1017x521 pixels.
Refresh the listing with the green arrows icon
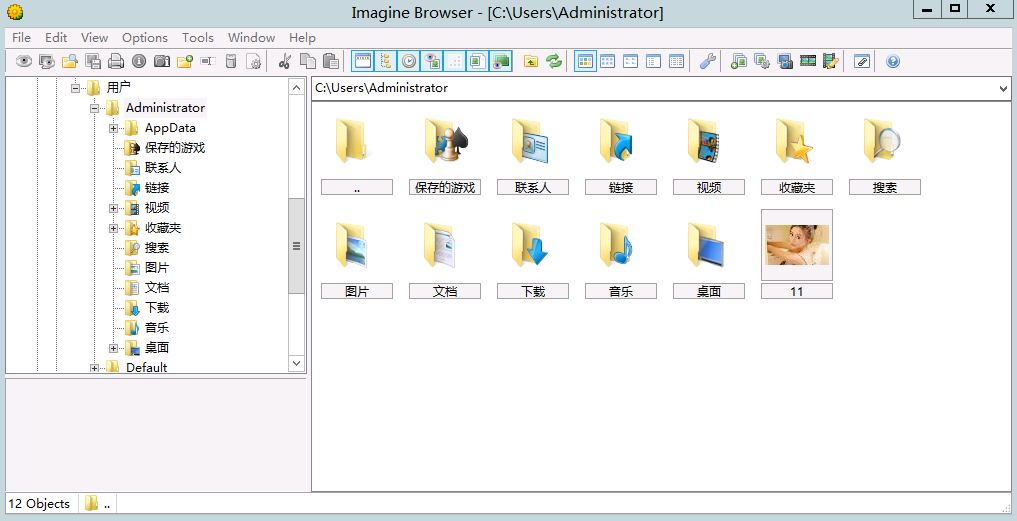pos(554,62)
